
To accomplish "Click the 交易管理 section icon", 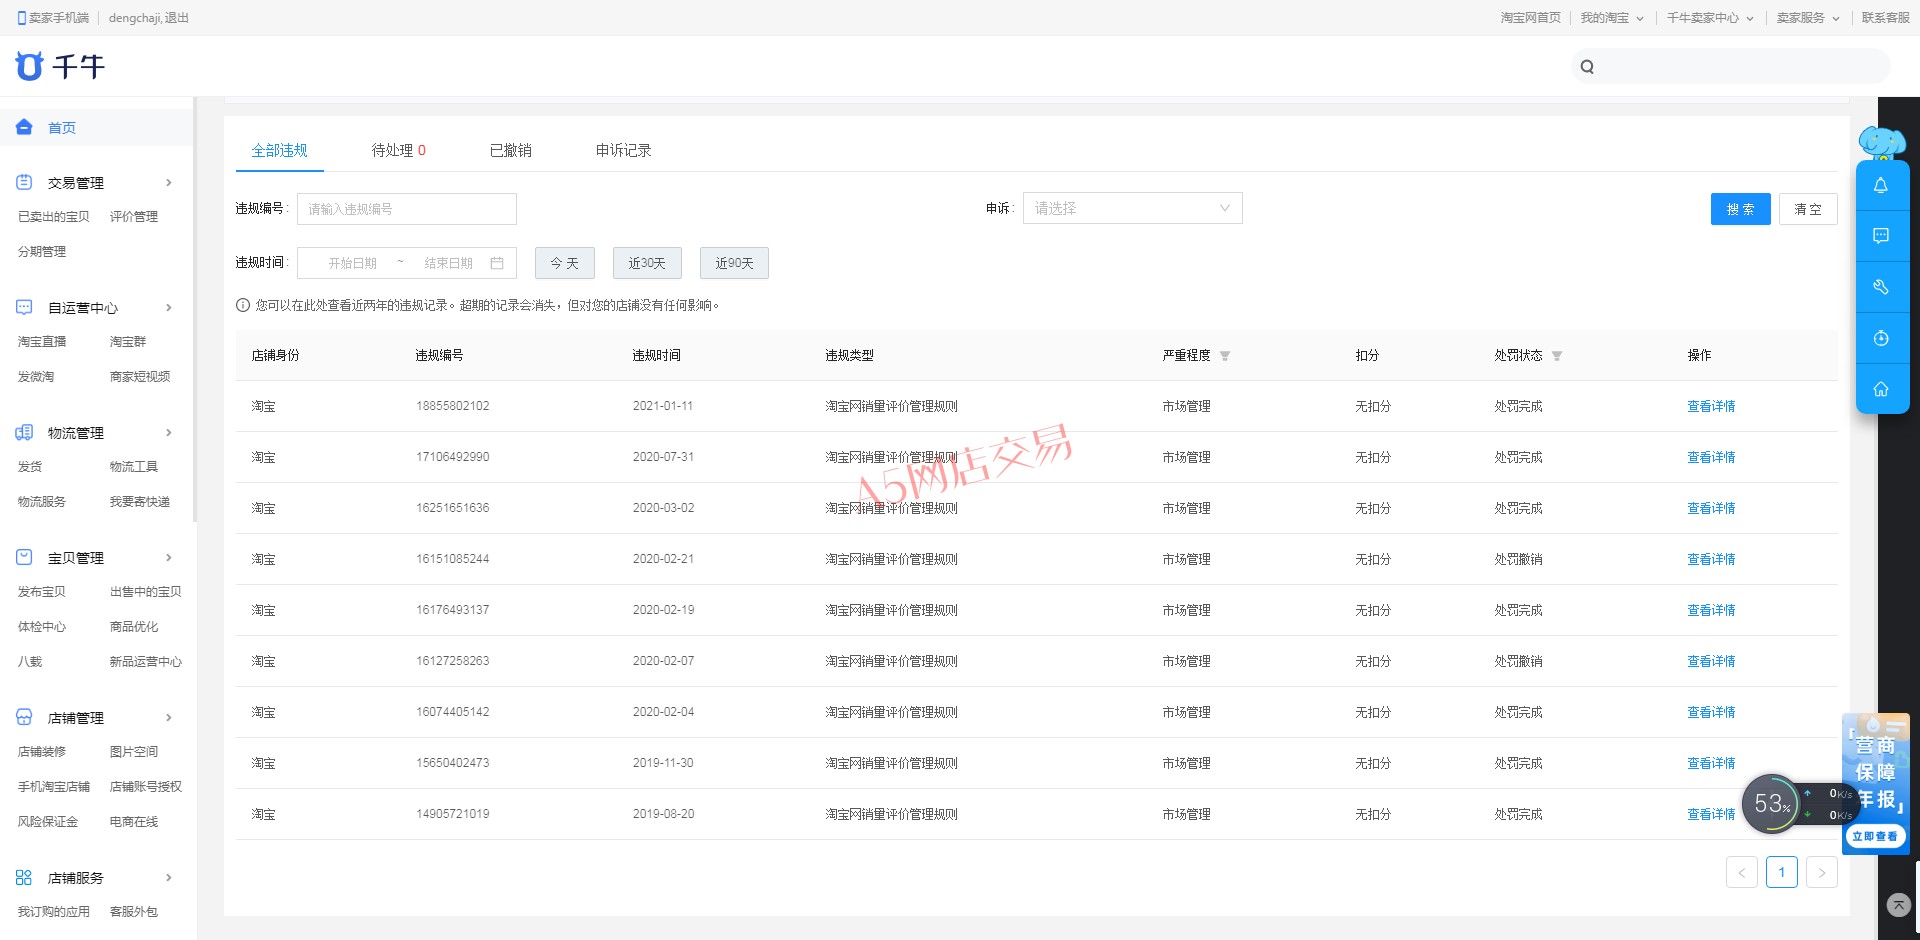I will [x=24, y=182].
